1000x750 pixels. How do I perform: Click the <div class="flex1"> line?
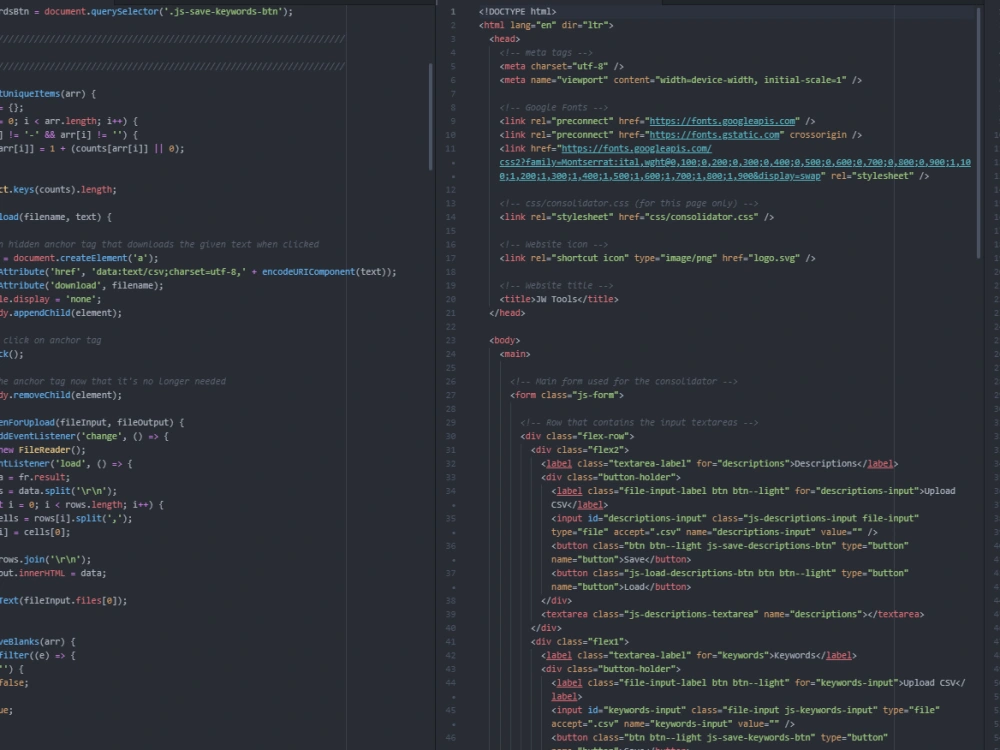[580, 642]
